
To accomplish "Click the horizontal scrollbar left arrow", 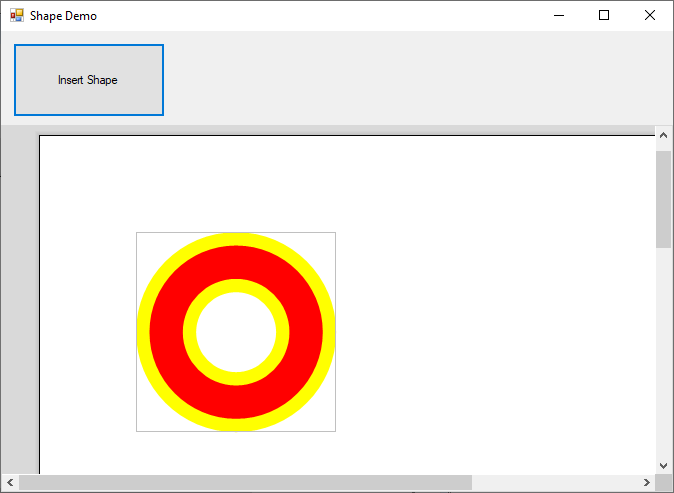I will click(10, 482).
